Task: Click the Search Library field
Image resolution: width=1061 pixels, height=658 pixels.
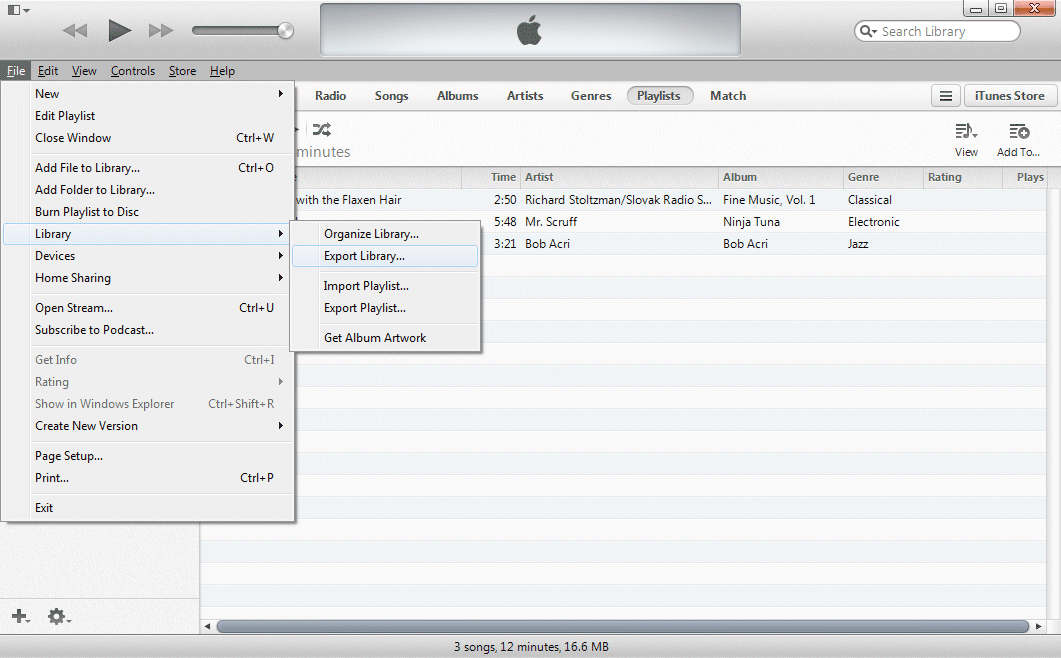Action: pyautogui.click(x=937, y=31)
